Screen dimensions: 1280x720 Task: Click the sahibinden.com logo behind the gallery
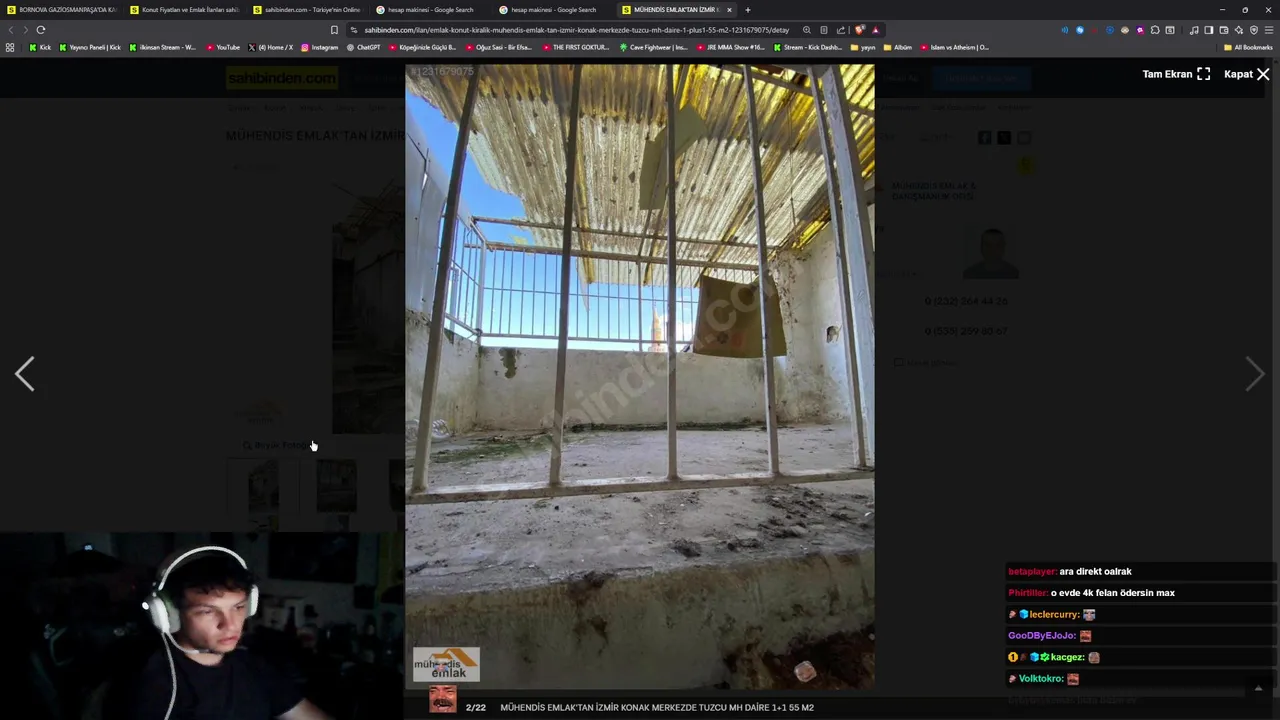282,78
